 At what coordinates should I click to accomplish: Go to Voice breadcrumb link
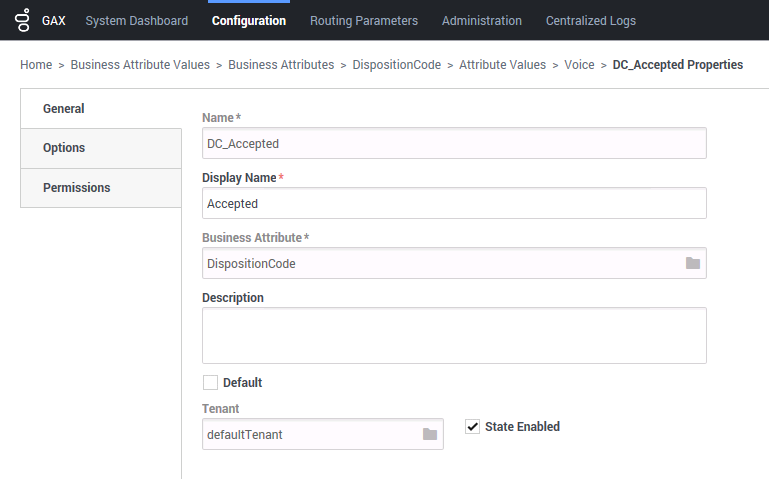click(x=579, y=65)
